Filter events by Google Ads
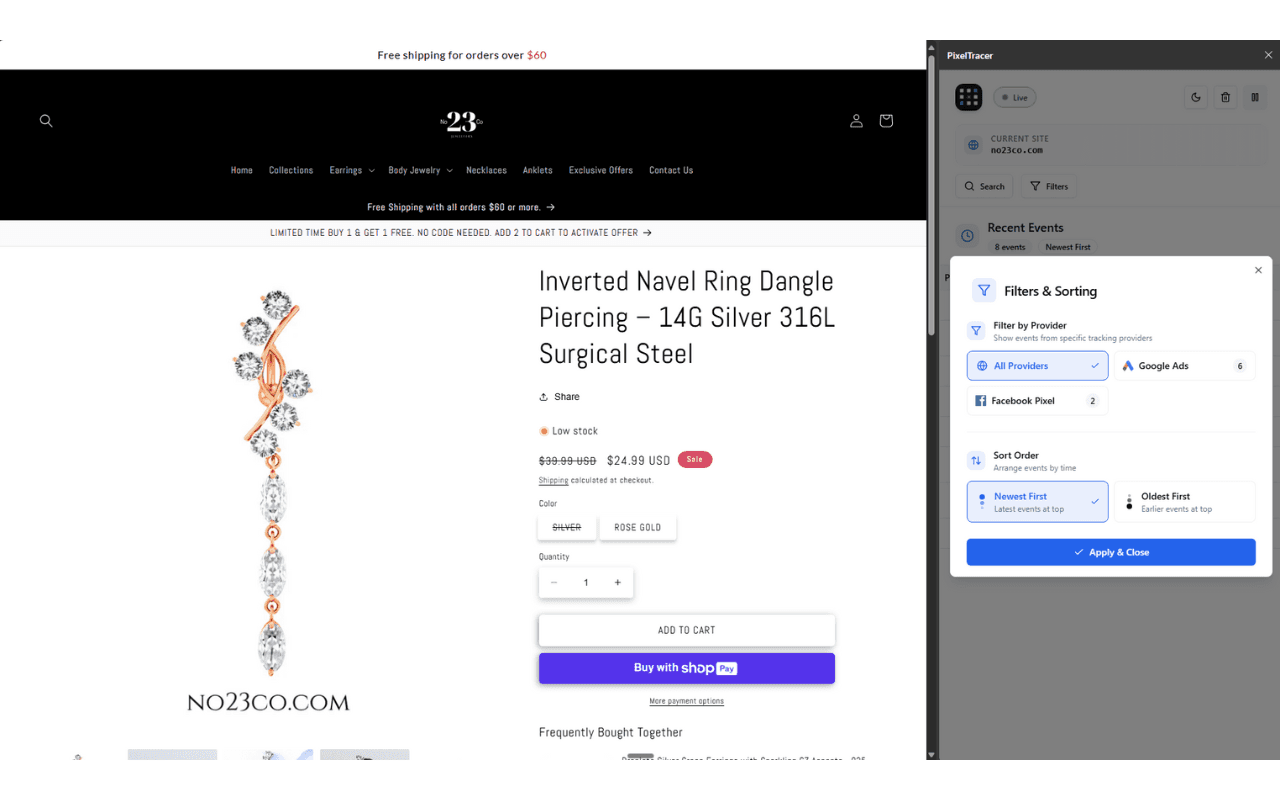This screenshot has width=1280, height=800. pos(1184,366)
